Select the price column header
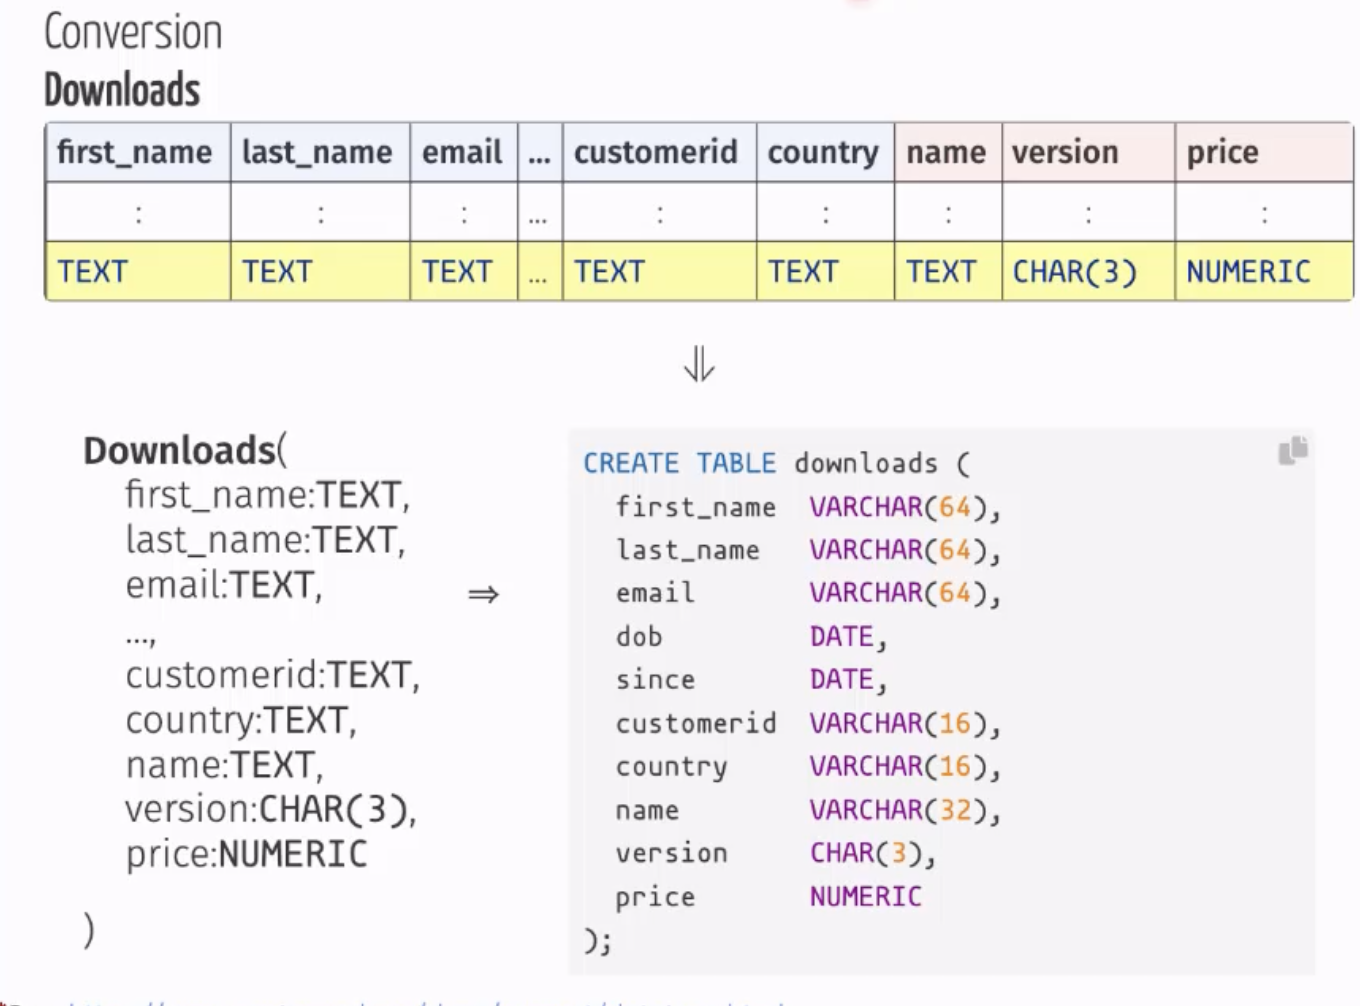 [1222, 152]
